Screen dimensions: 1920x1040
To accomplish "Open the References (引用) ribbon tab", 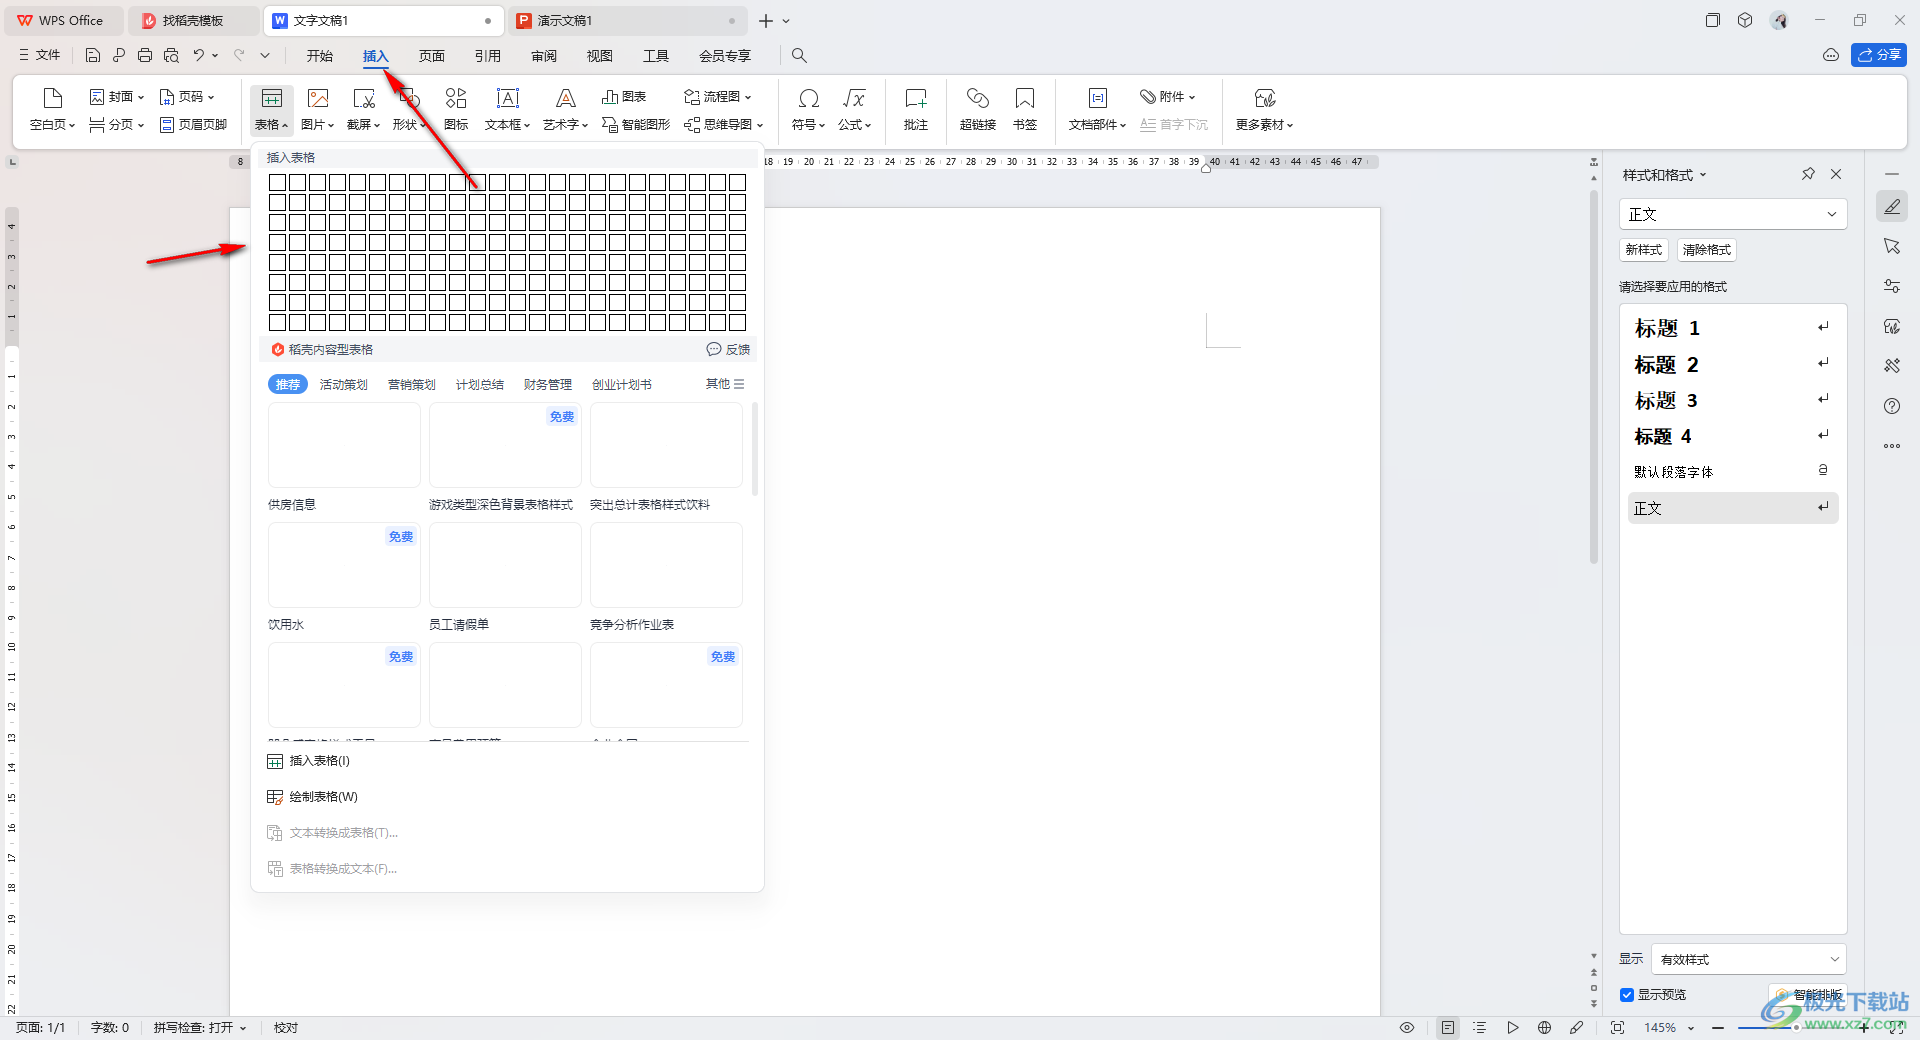I will click(x=488, y=56).
